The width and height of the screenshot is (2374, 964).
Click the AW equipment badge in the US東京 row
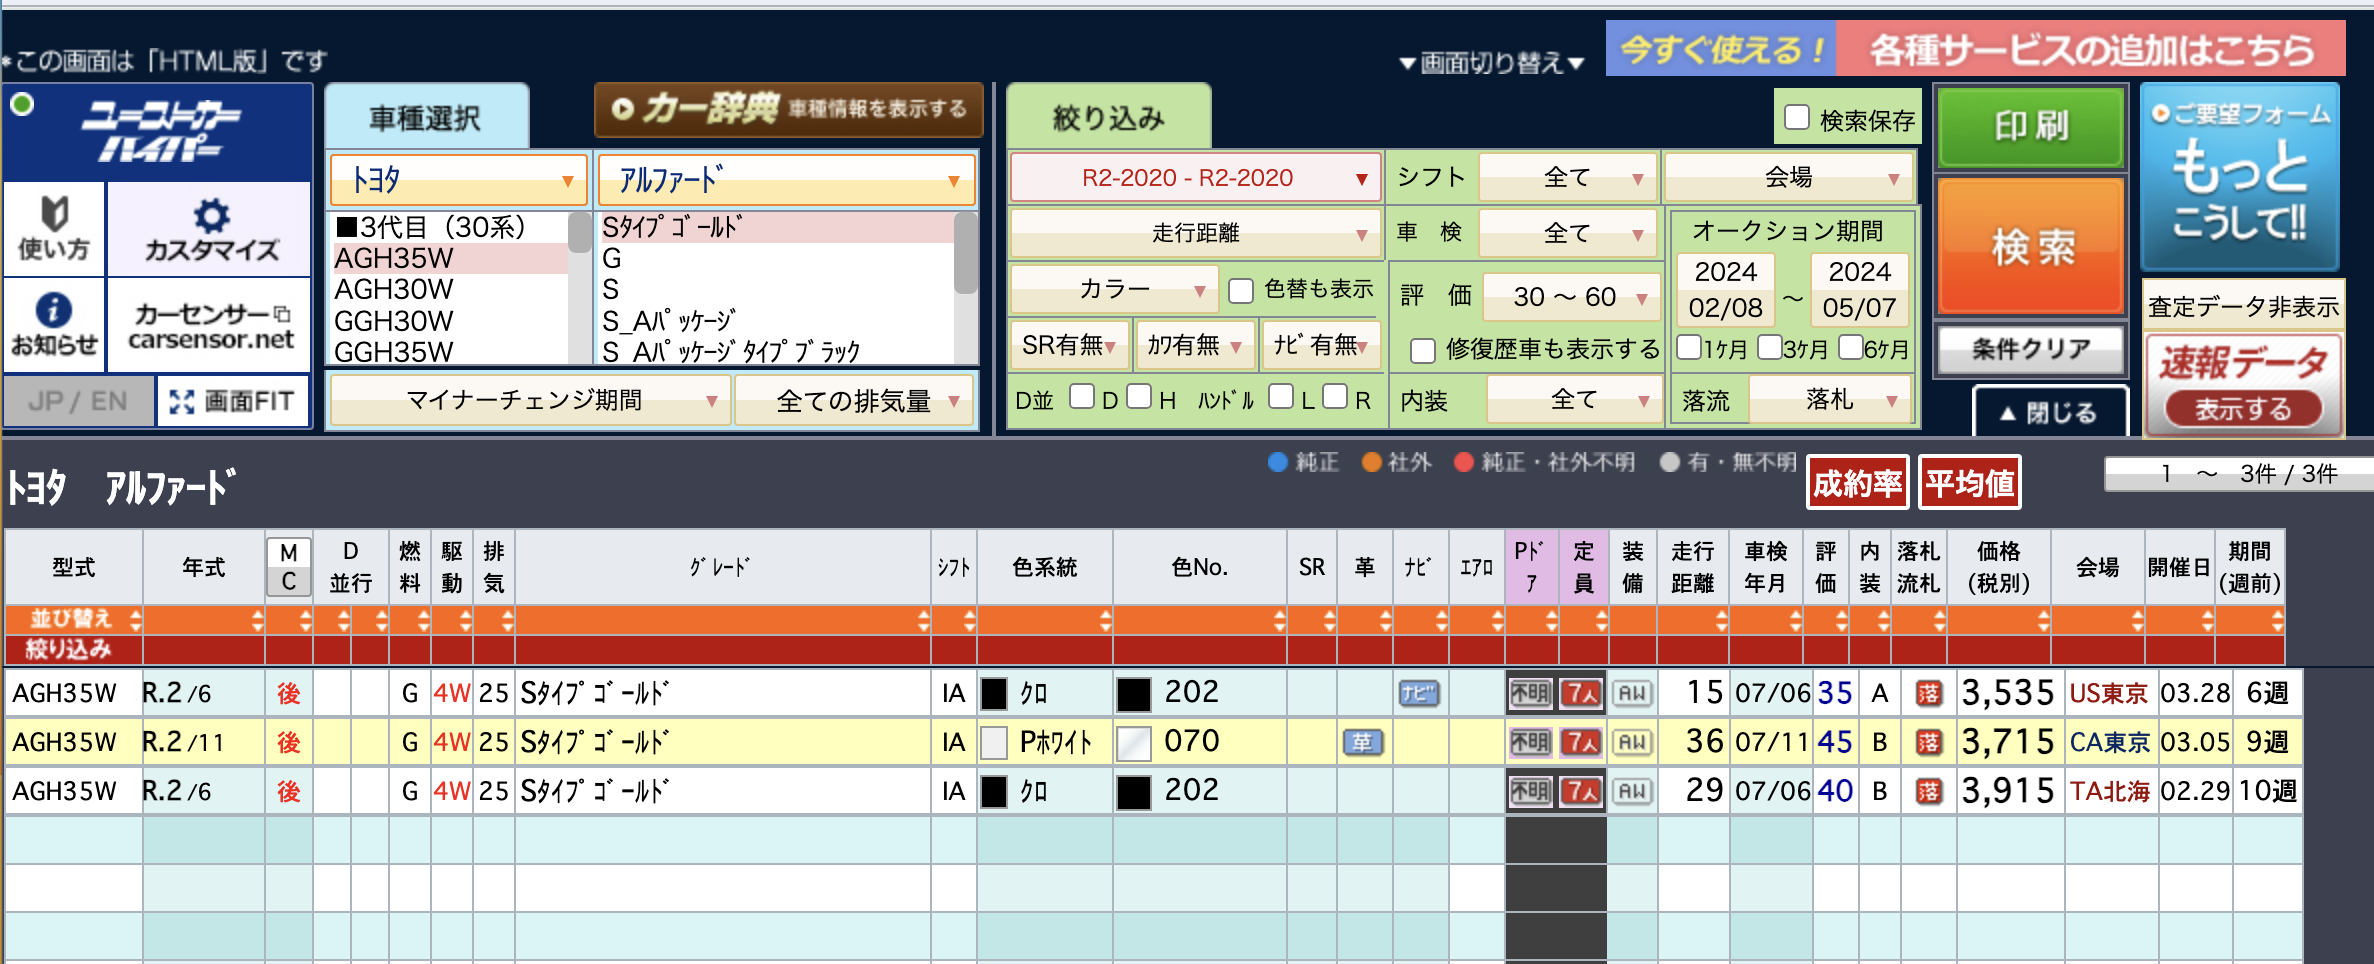coord(1632,693)
